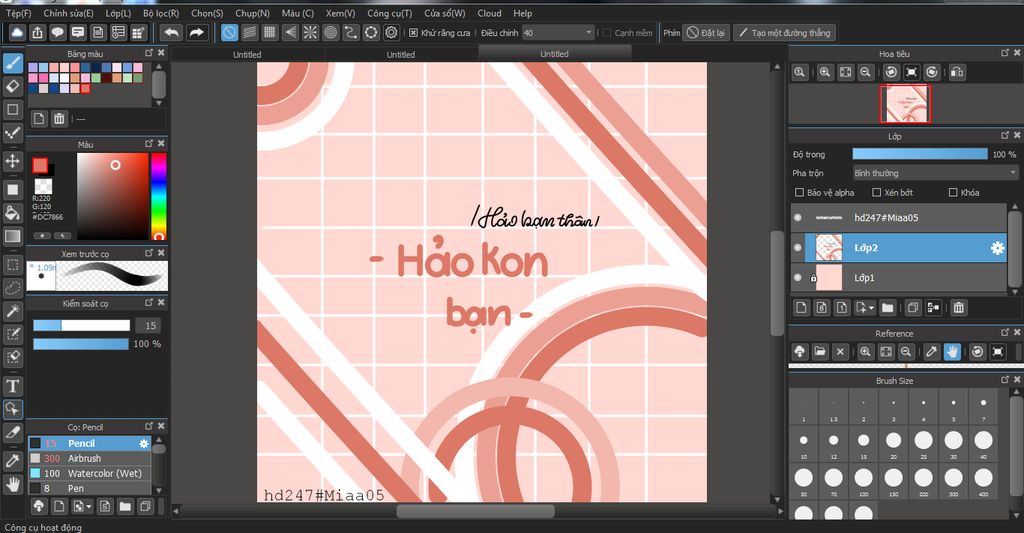Select the Bucket fill tool

(x=12, y=212)
